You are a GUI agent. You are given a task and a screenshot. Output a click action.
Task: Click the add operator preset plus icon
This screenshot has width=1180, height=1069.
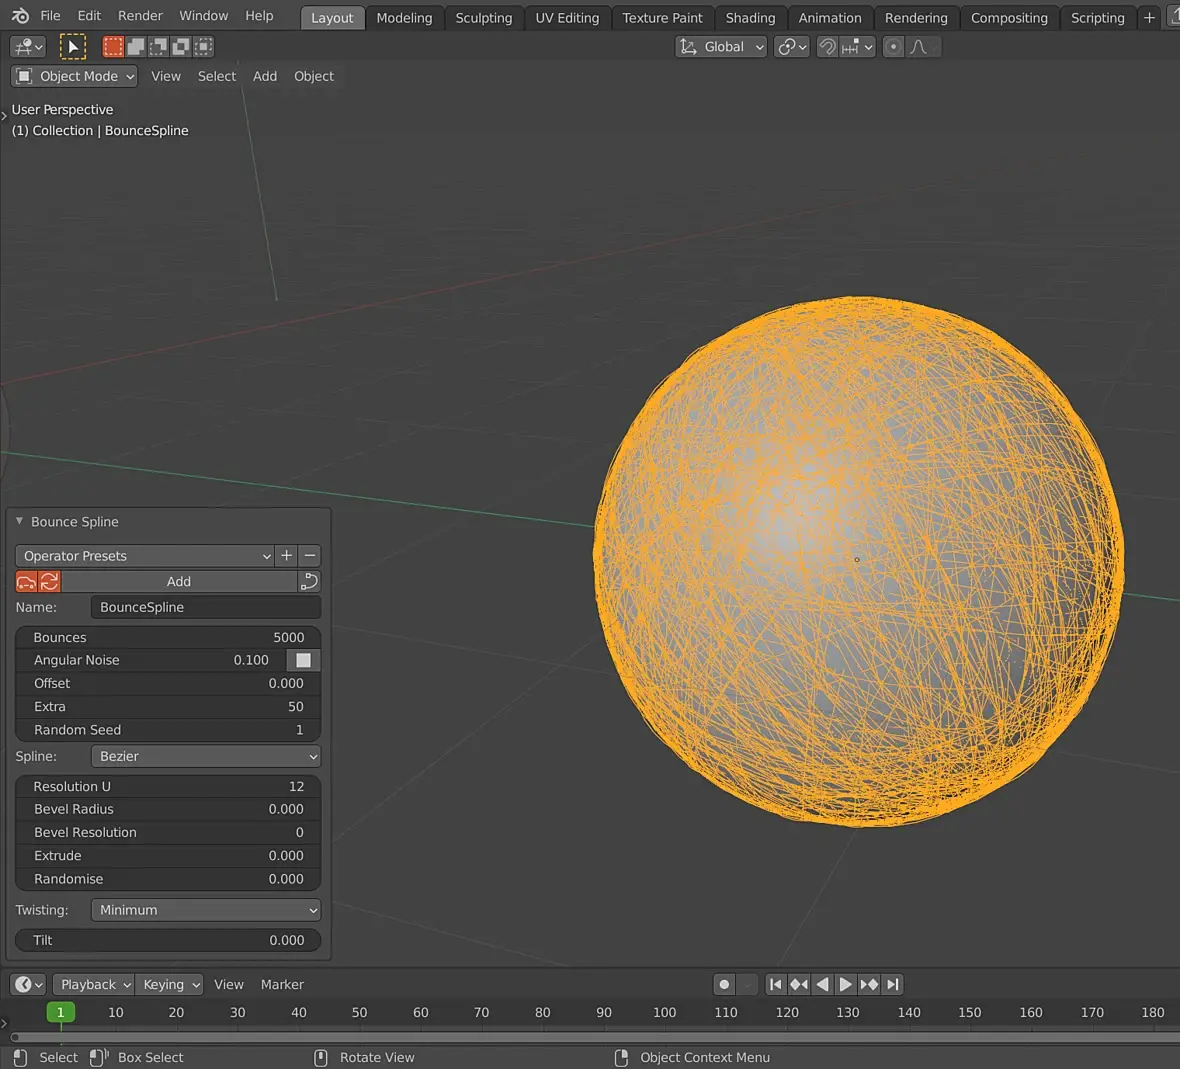(x=287, y=556)
